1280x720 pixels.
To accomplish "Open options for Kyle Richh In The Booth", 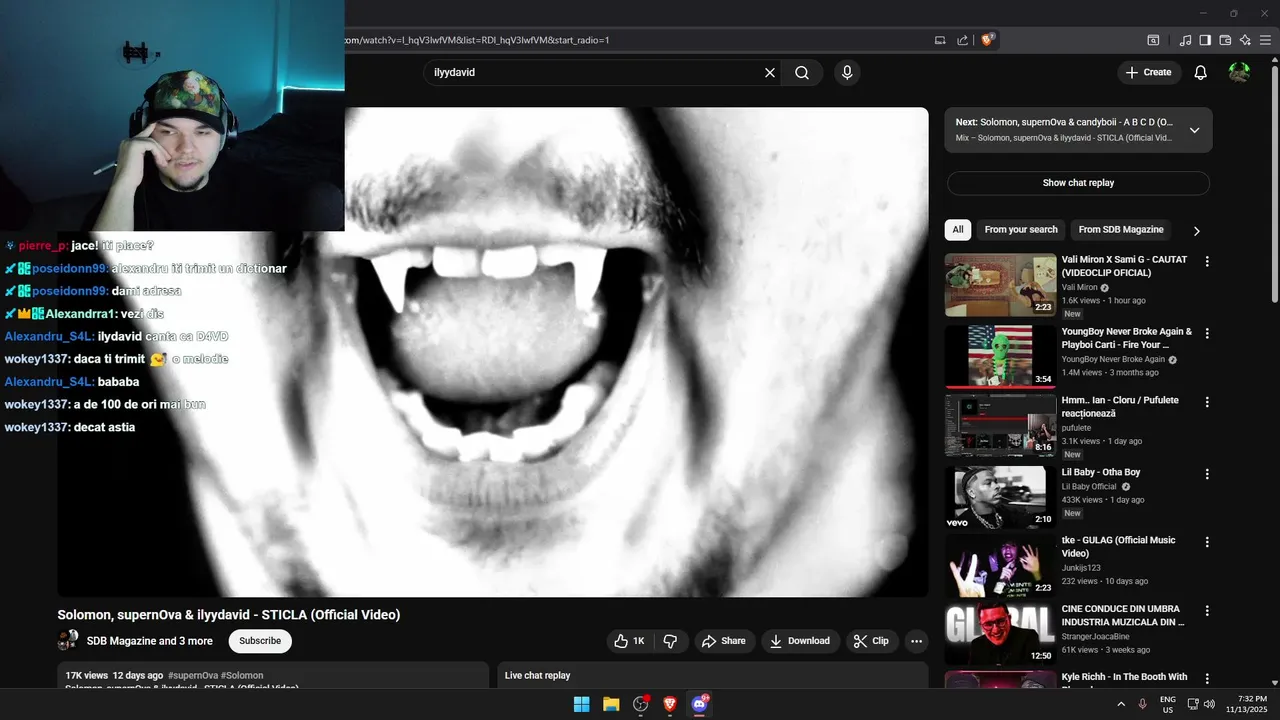I will [1207, 679].
